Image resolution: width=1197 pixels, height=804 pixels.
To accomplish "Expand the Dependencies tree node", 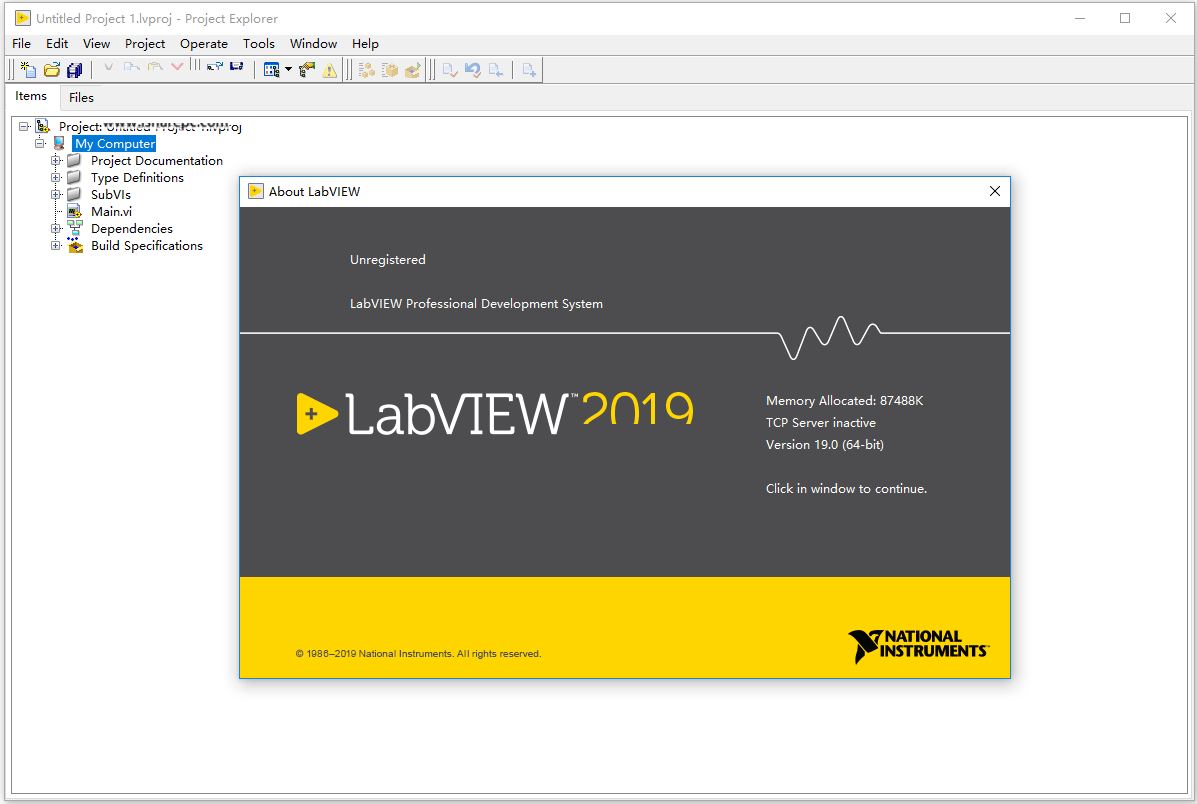I will click(x=57, y=229).
